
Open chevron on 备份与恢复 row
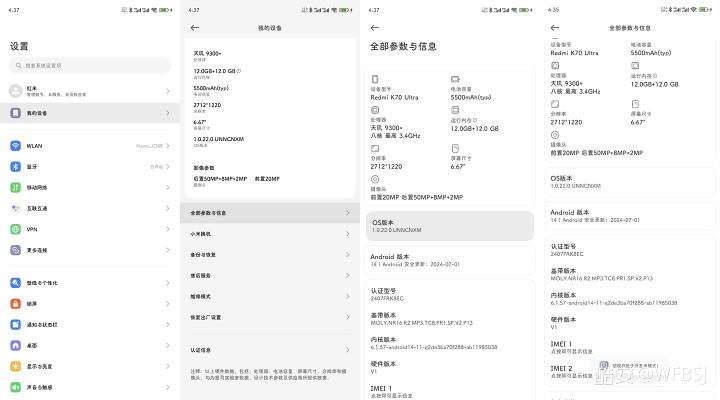348,254
